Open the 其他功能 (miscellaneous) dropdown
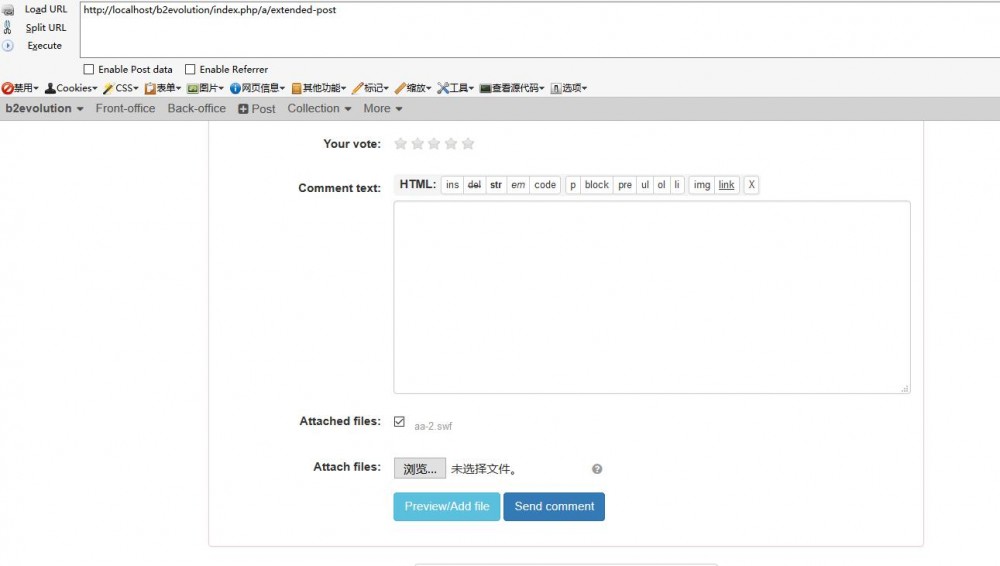1000x566 pixels. pos(319,88)
